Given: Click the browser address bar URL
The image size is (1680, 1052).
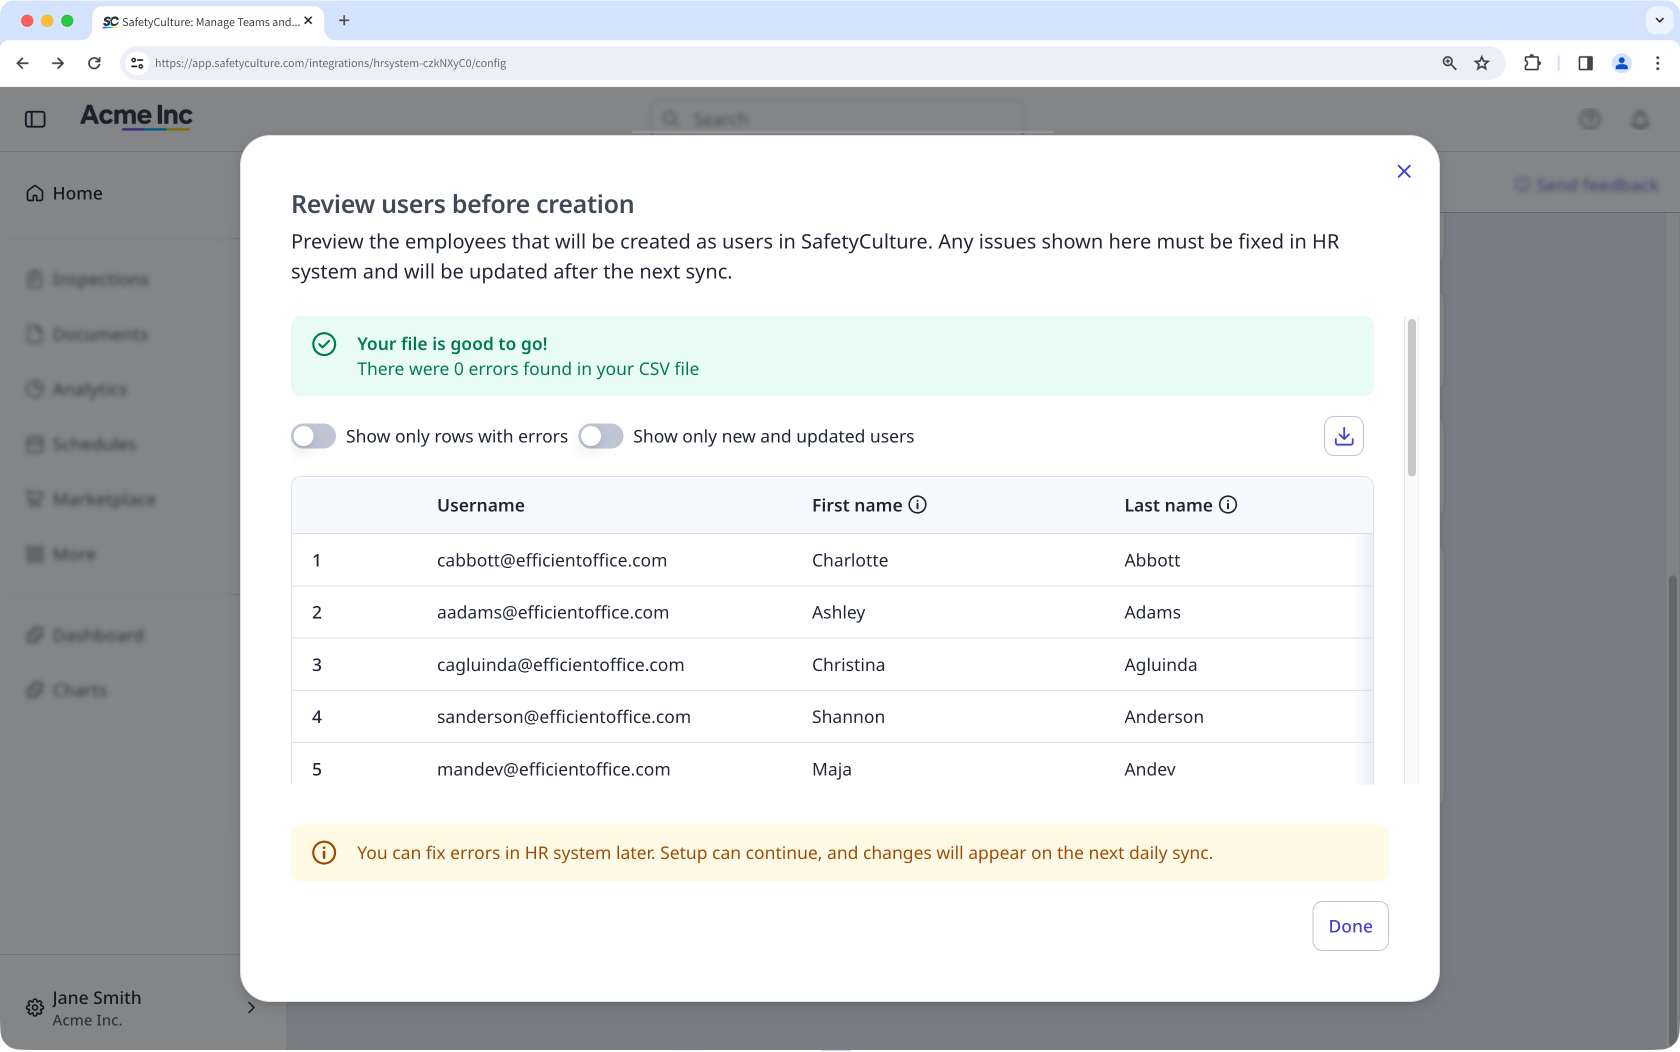Looking at the screenshot, I should click(x=330, y=63).
